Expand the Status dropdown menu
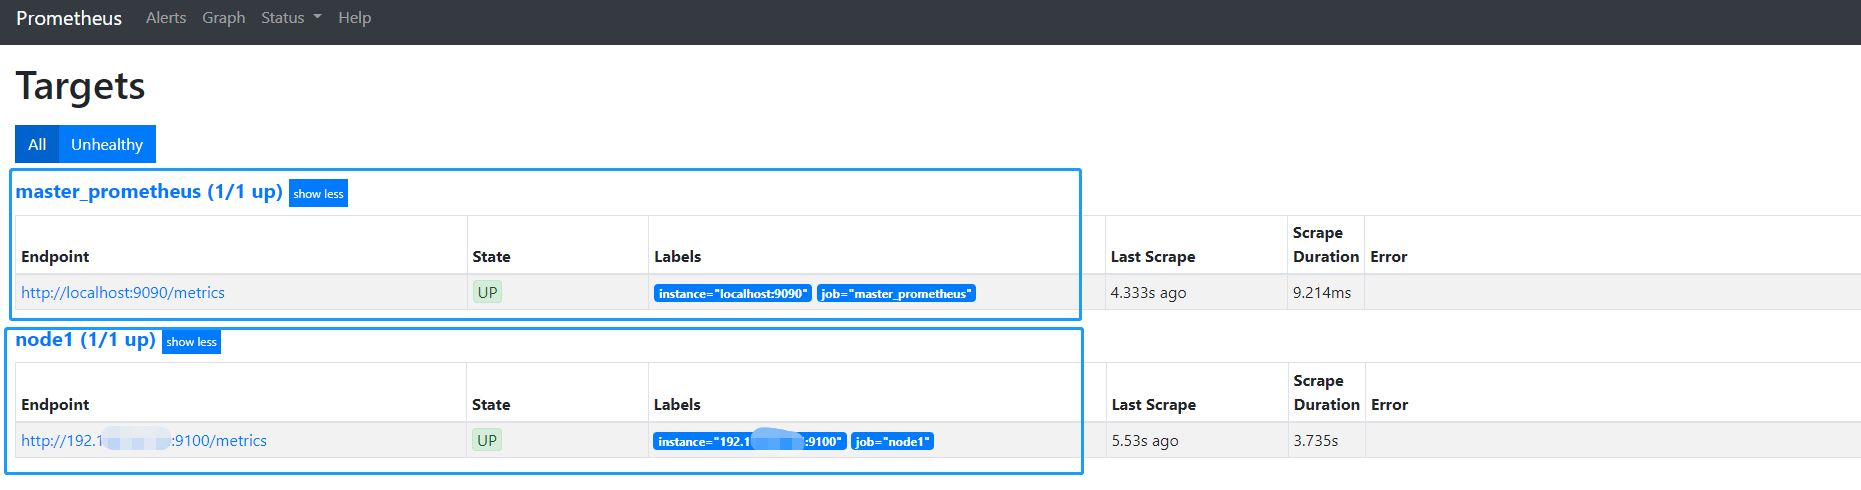1861x490 pixels. [291, 18]
